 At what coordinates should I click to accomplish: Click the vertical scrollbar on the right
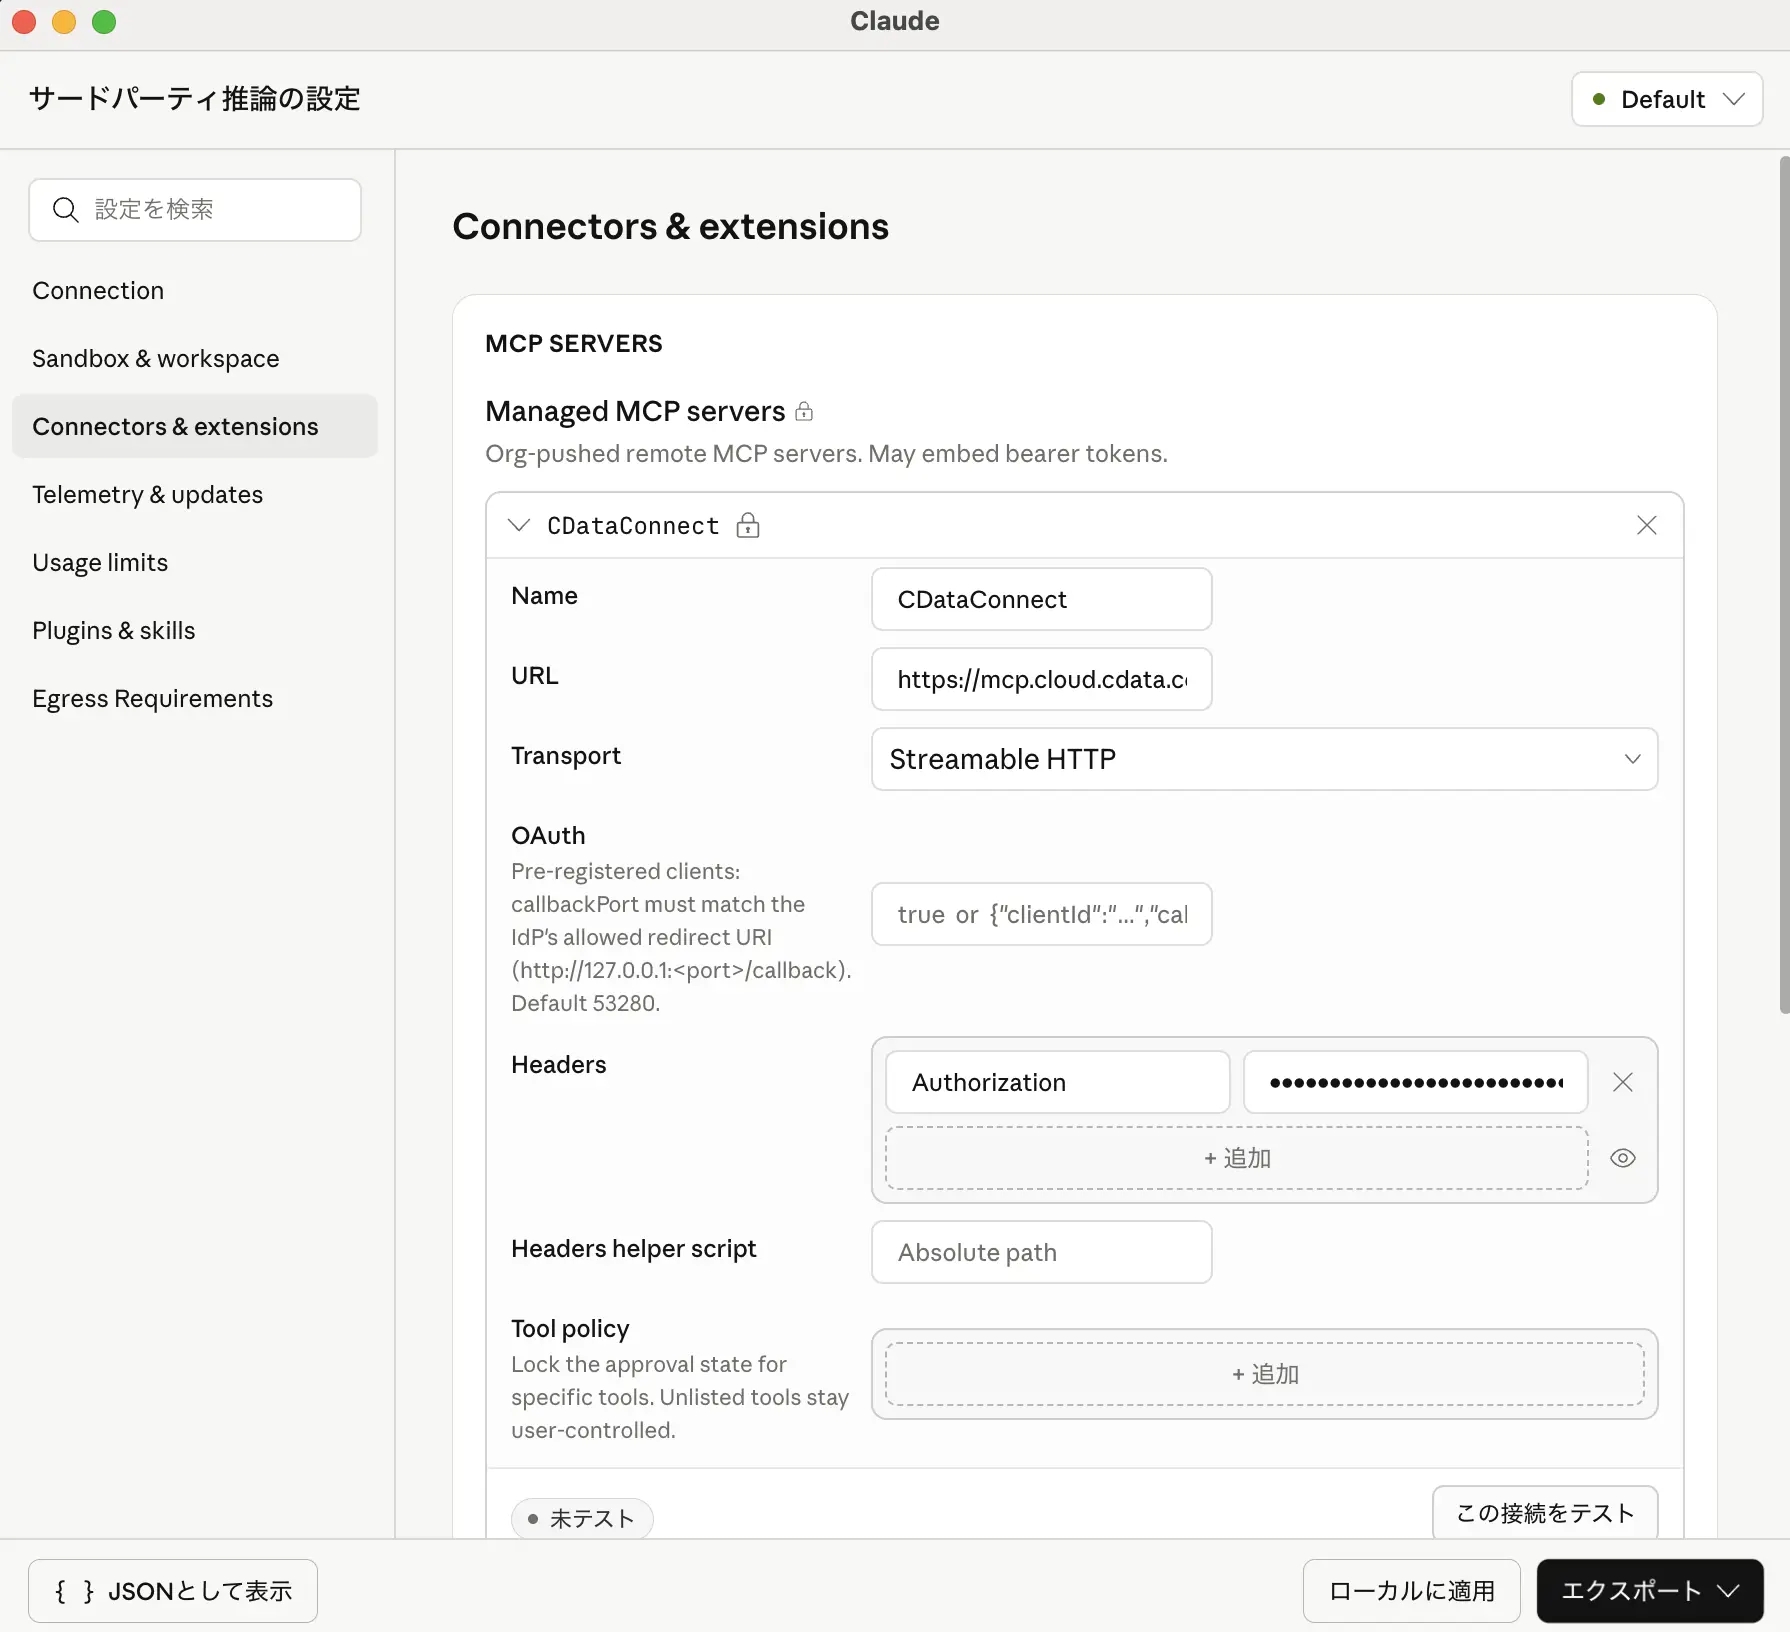(1784, 585)
